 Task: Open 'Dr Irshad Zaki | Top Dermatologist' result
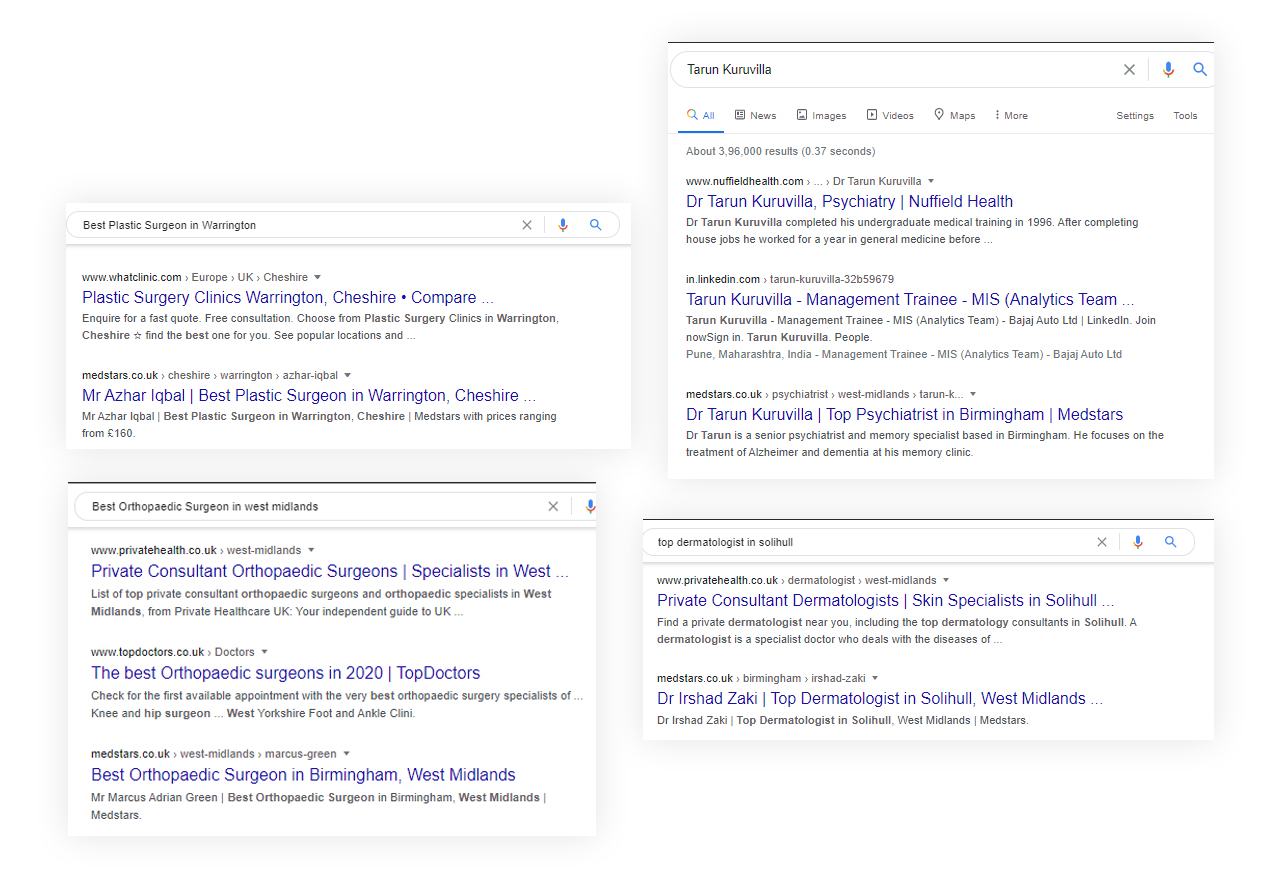pos(880,698)
